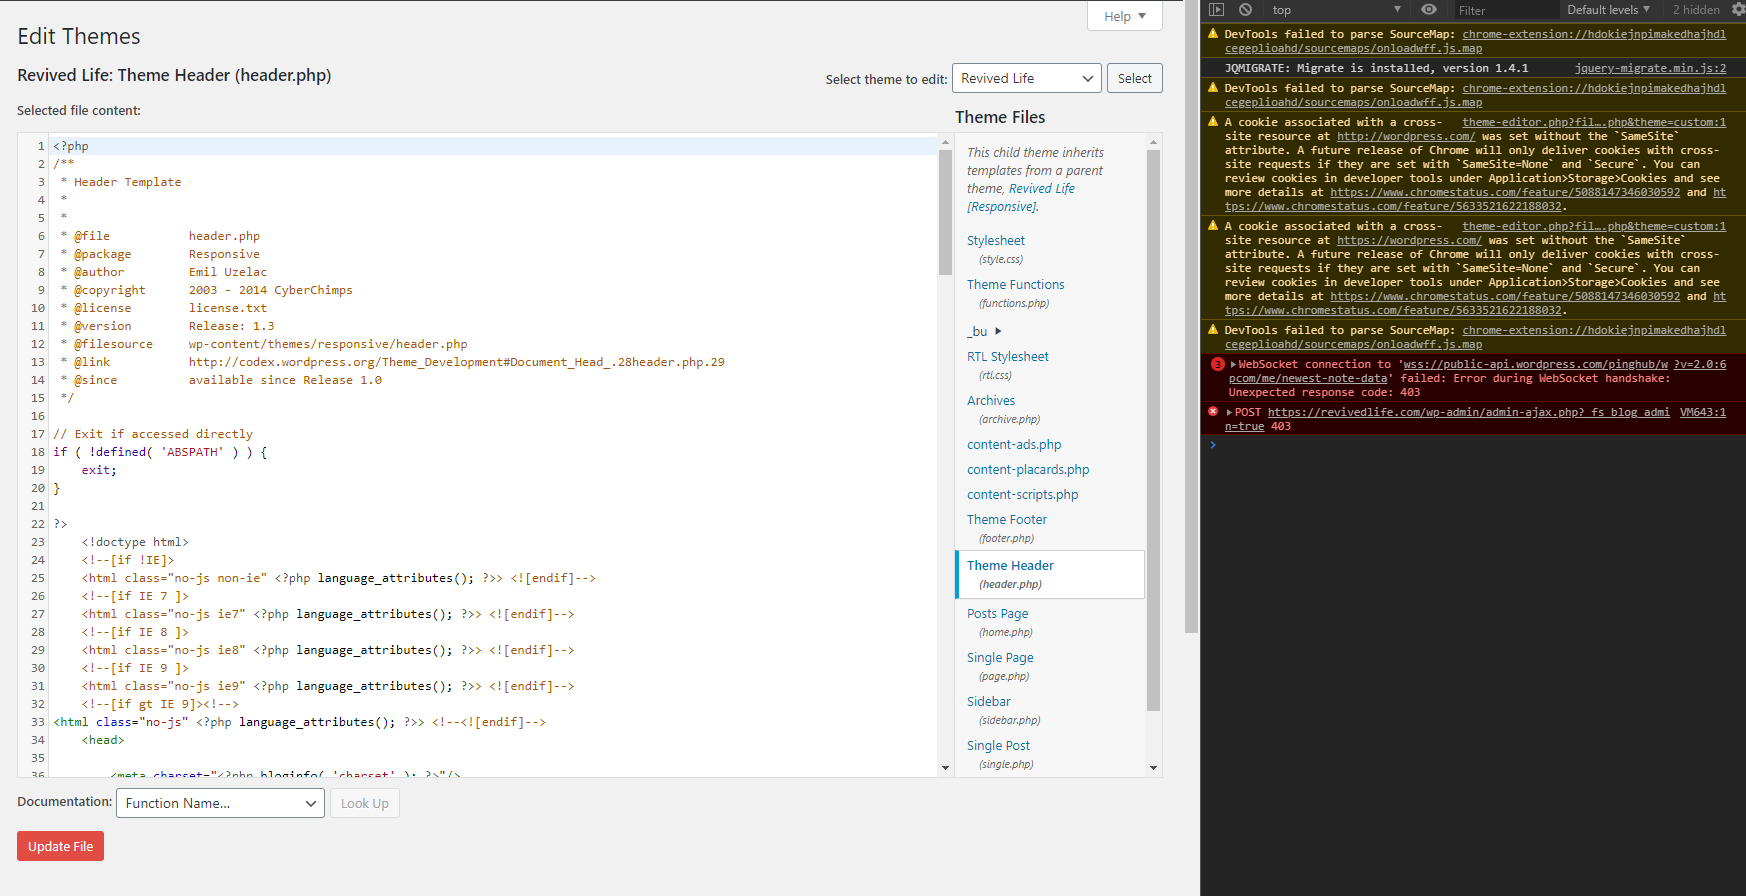Viewport: 1746px width, 896px height.
Task: Click Theme Files list scroll-up arrow
Action: click(x=1153, y=142)
